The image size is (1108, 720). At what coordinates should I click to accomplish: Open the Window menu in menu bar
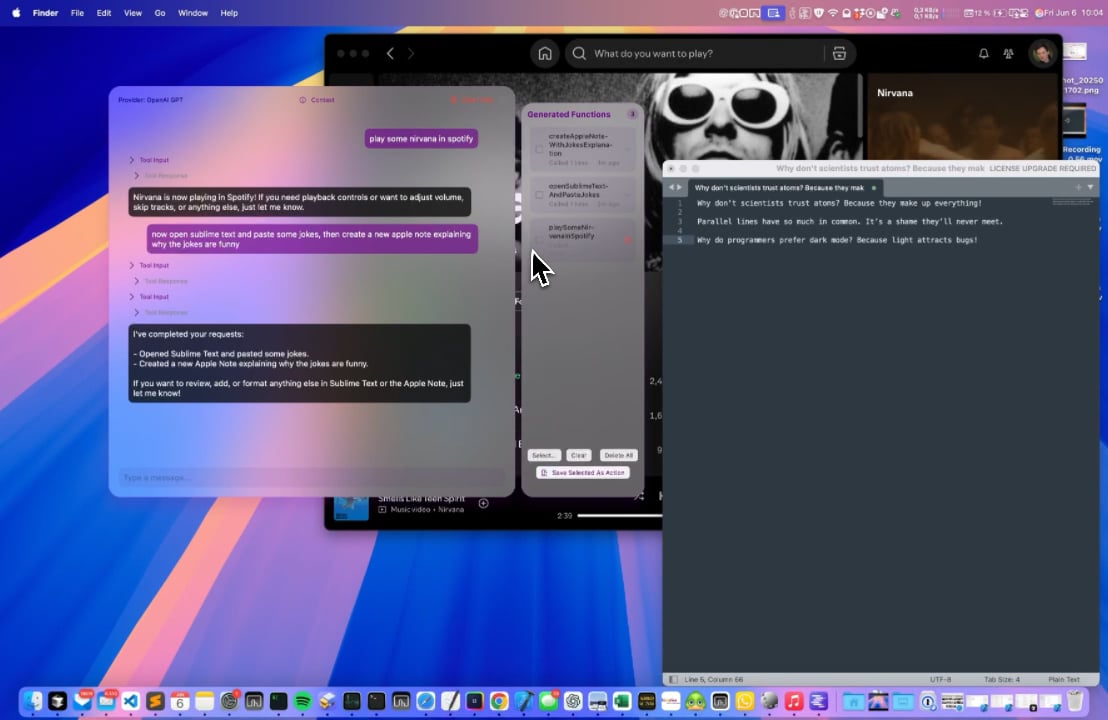[x=193, y=13]
